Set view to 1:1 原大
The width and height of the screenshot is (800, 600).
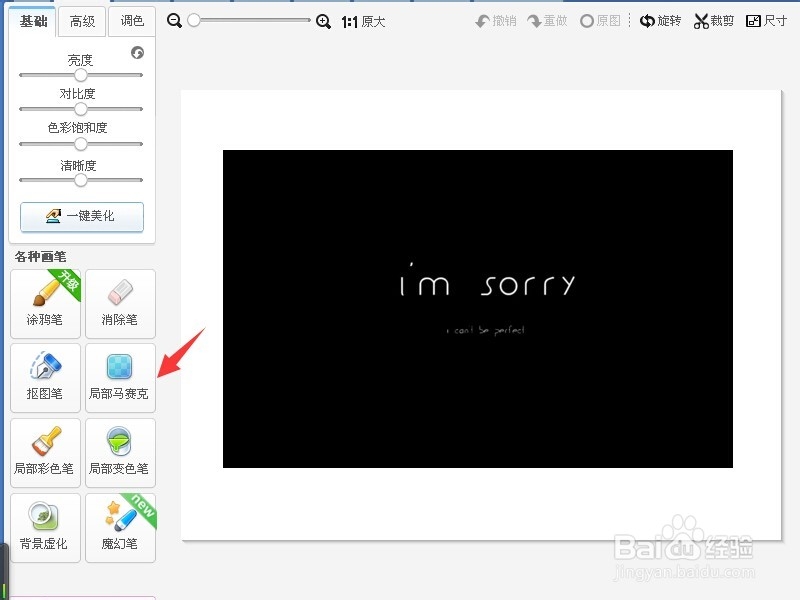click(363, 21)
